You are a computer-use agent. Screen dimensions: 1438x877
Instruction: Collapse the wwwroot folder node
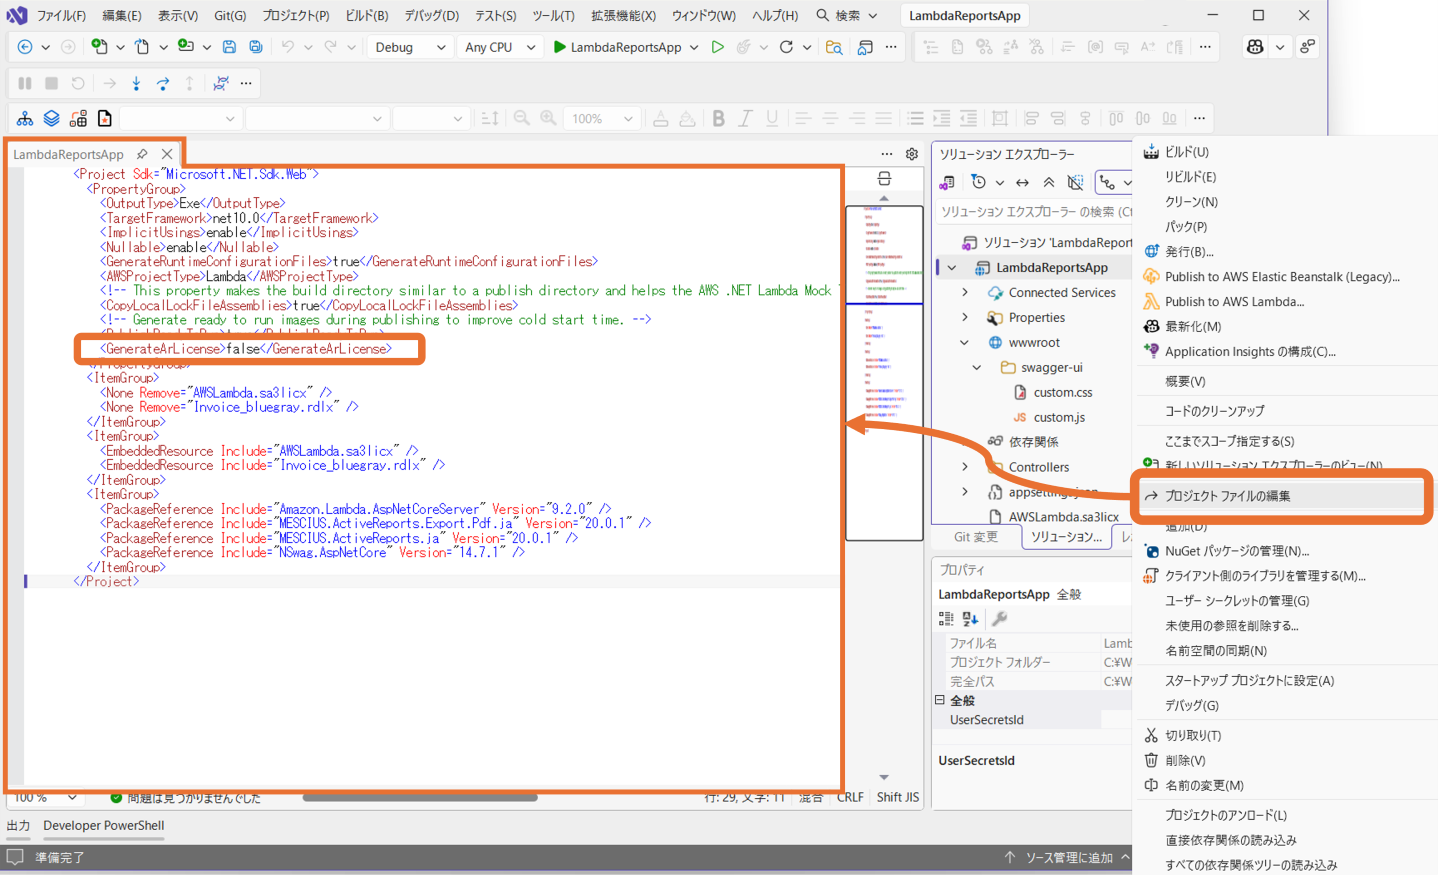click(x=965, y=343)
